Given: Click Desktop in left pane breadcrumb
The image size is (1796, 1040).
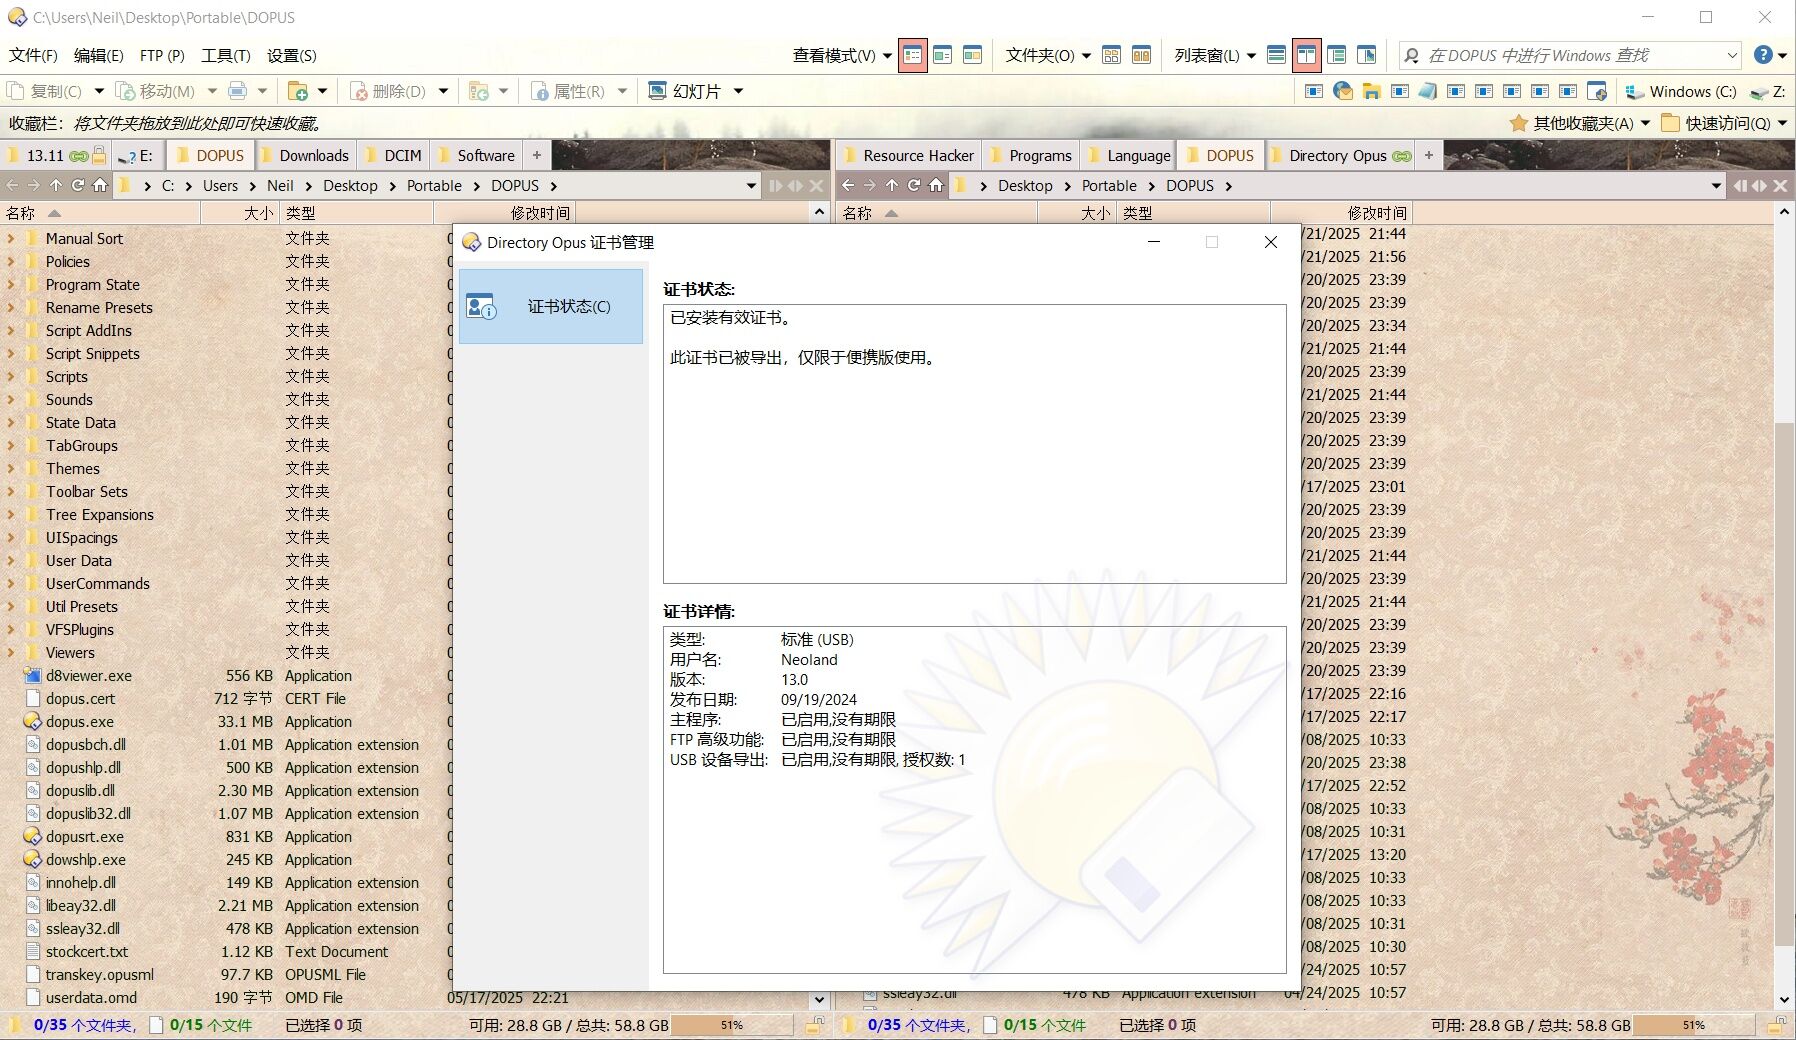Looking at the screenshot, I should pos(350,185).
